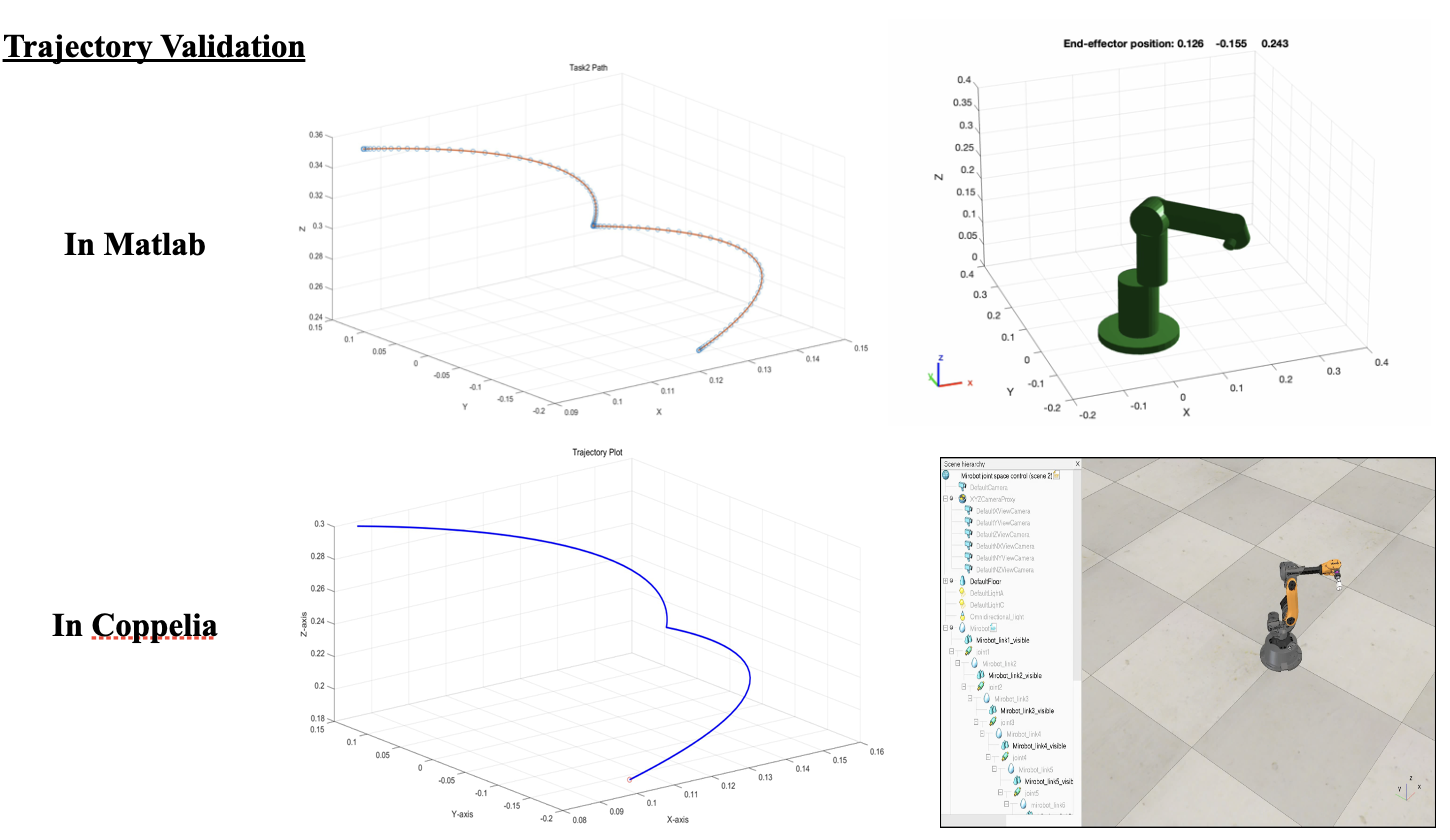Screen dimensions: 1450x840
Task: Collapse the XYZCameraProxy tree node
Action: (x=946, y=498)
